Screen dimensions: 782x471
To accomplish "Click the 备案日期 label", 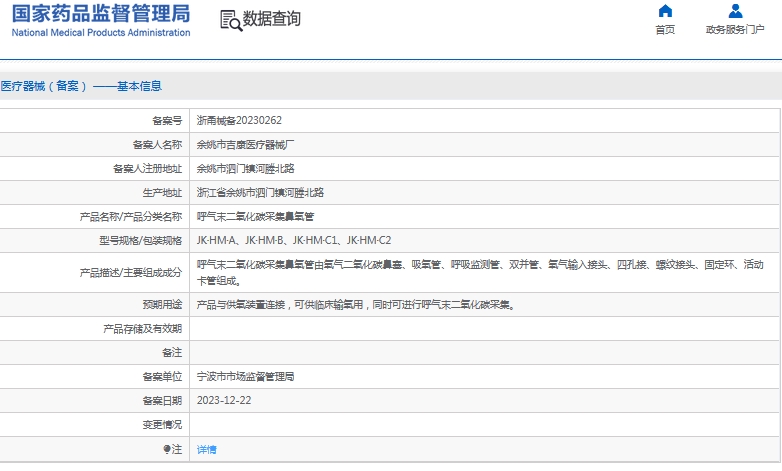I will (x=162, y=401).
